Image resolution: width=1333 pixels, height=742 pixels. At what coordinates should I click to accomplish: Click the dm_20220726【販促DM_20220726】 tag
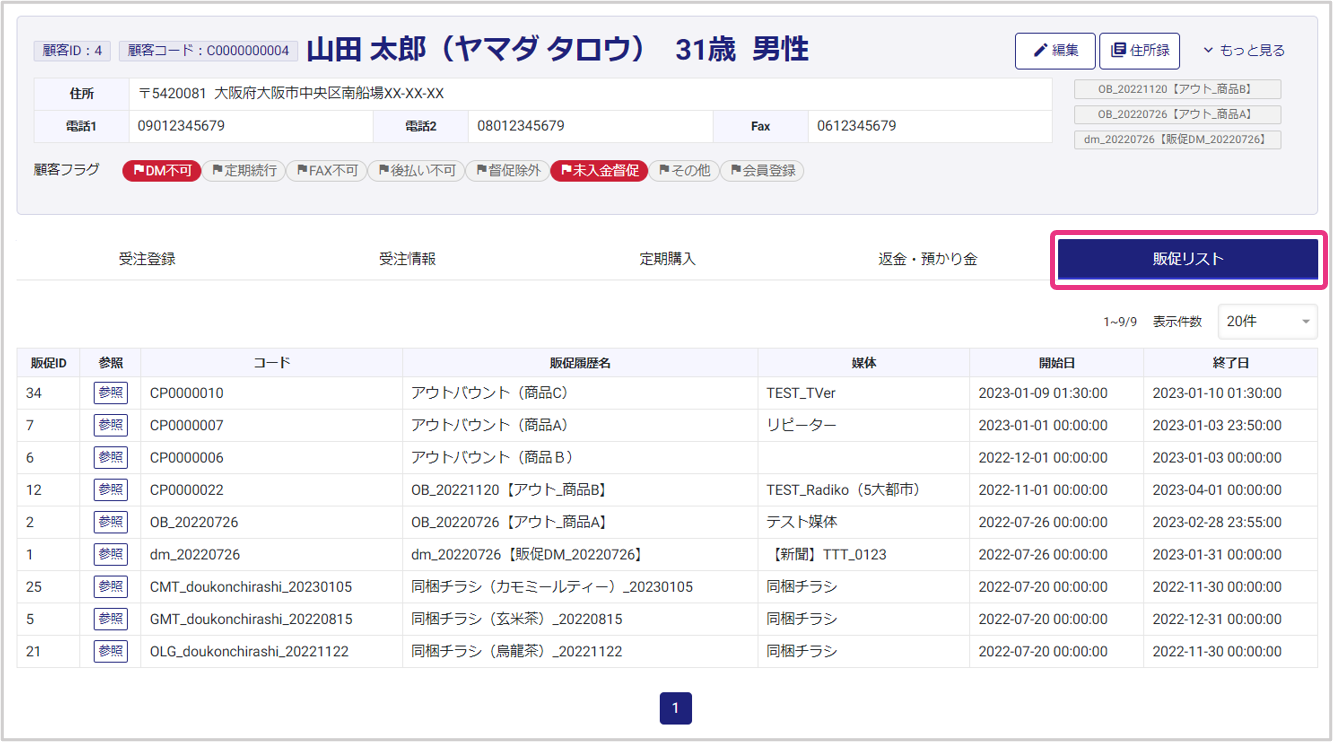click(1177, 140)
